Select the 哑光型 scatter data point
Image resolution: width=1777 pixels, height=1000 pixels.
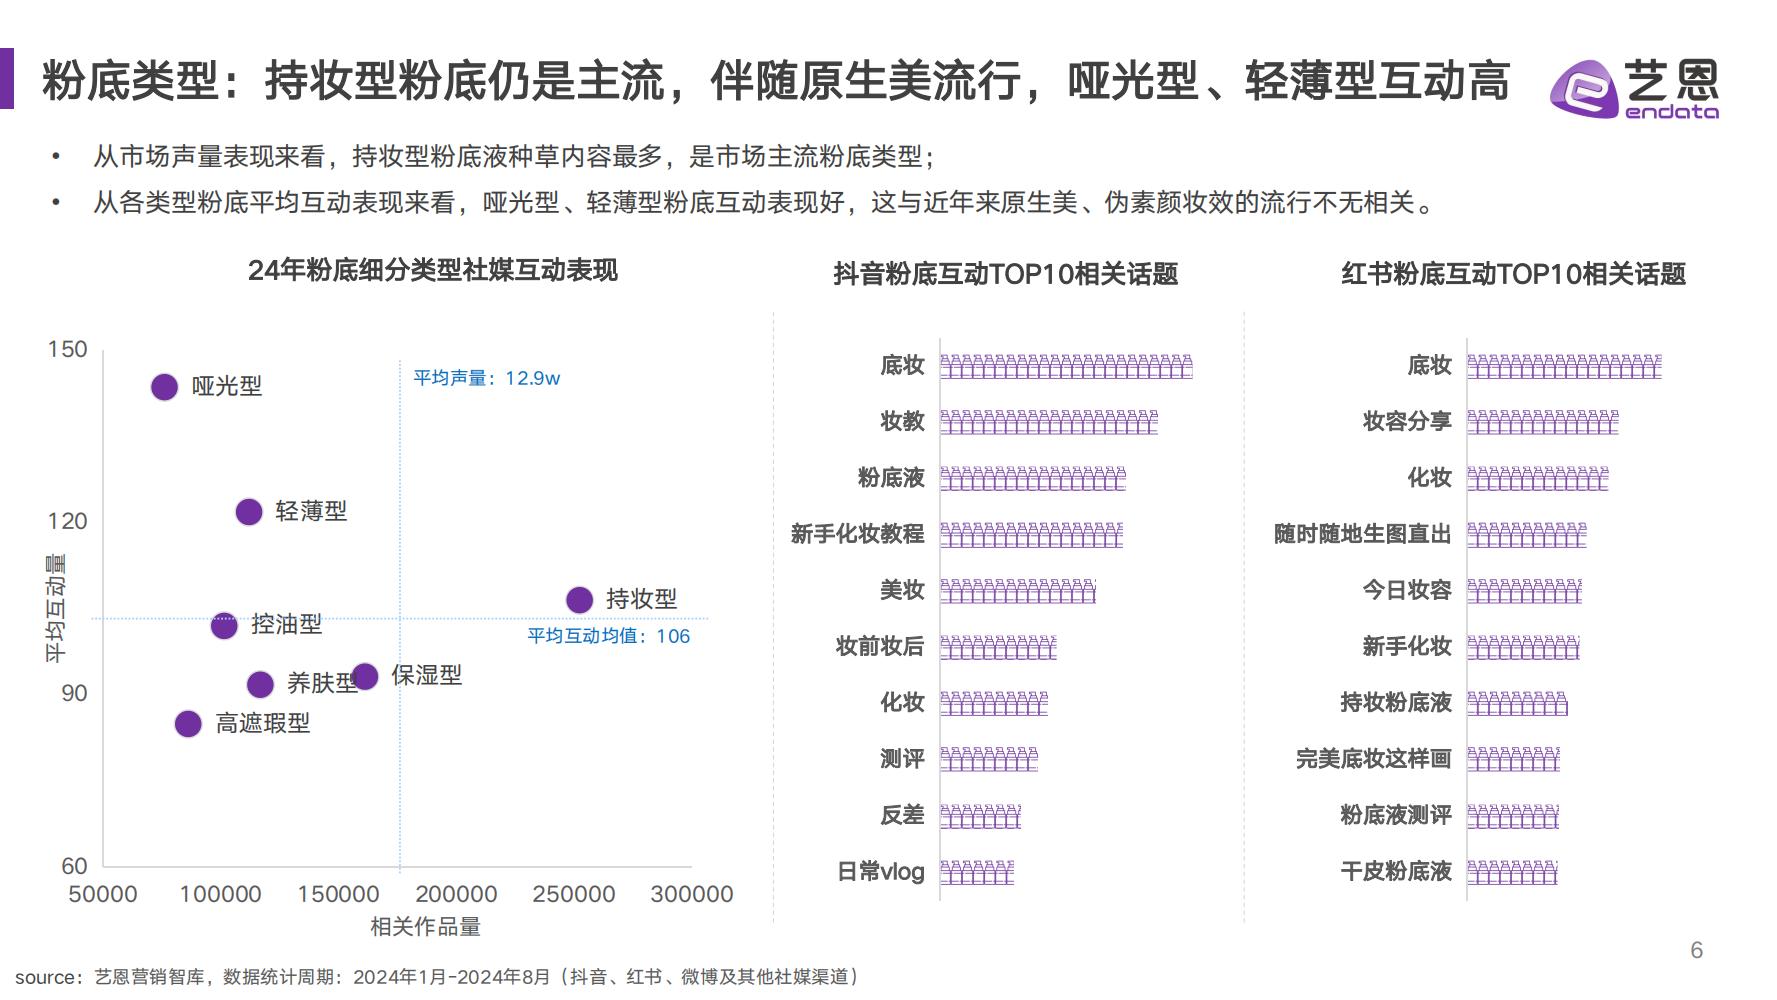(164, 387)
